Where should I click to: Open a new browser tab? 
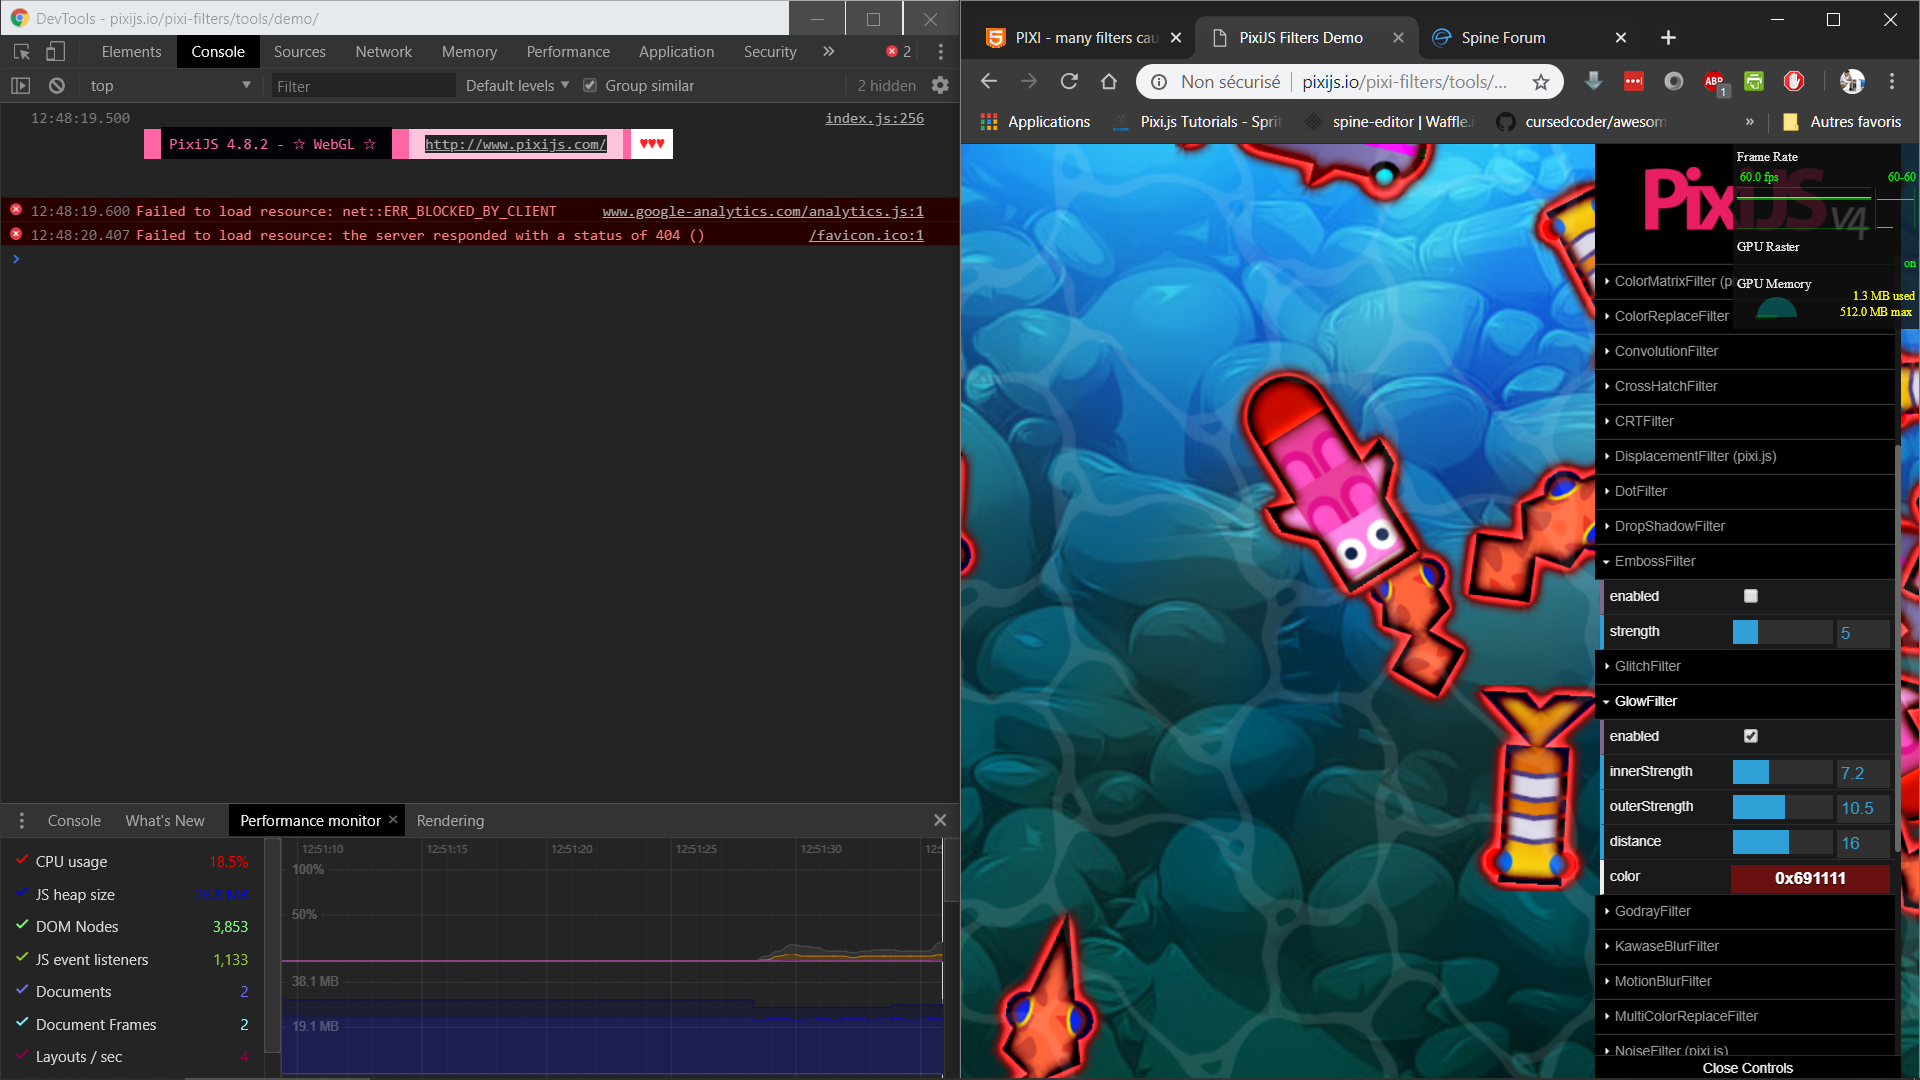tap(1668, 38)
